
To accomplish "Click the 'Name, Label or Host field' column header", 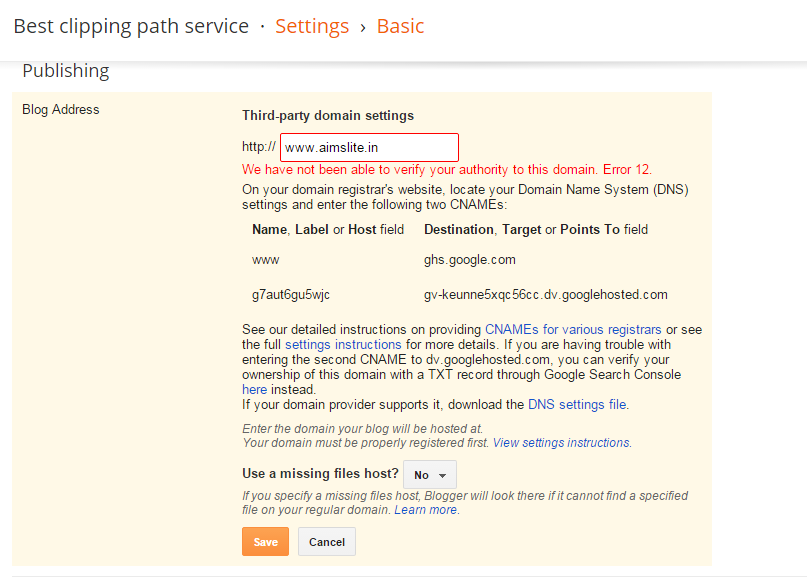I will pos(328,229).
